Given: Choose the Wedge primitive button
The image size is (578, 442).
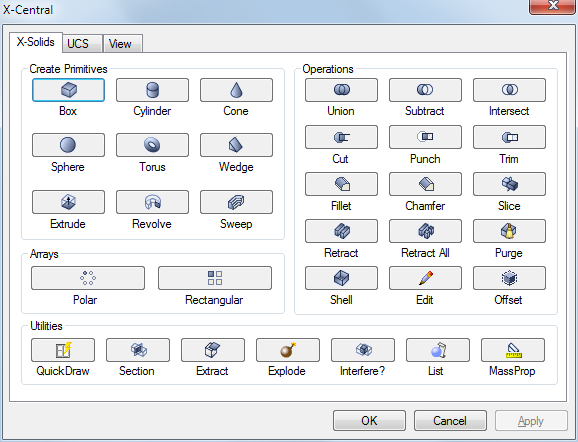Looking at the screenshot, I should pos(236,145).
